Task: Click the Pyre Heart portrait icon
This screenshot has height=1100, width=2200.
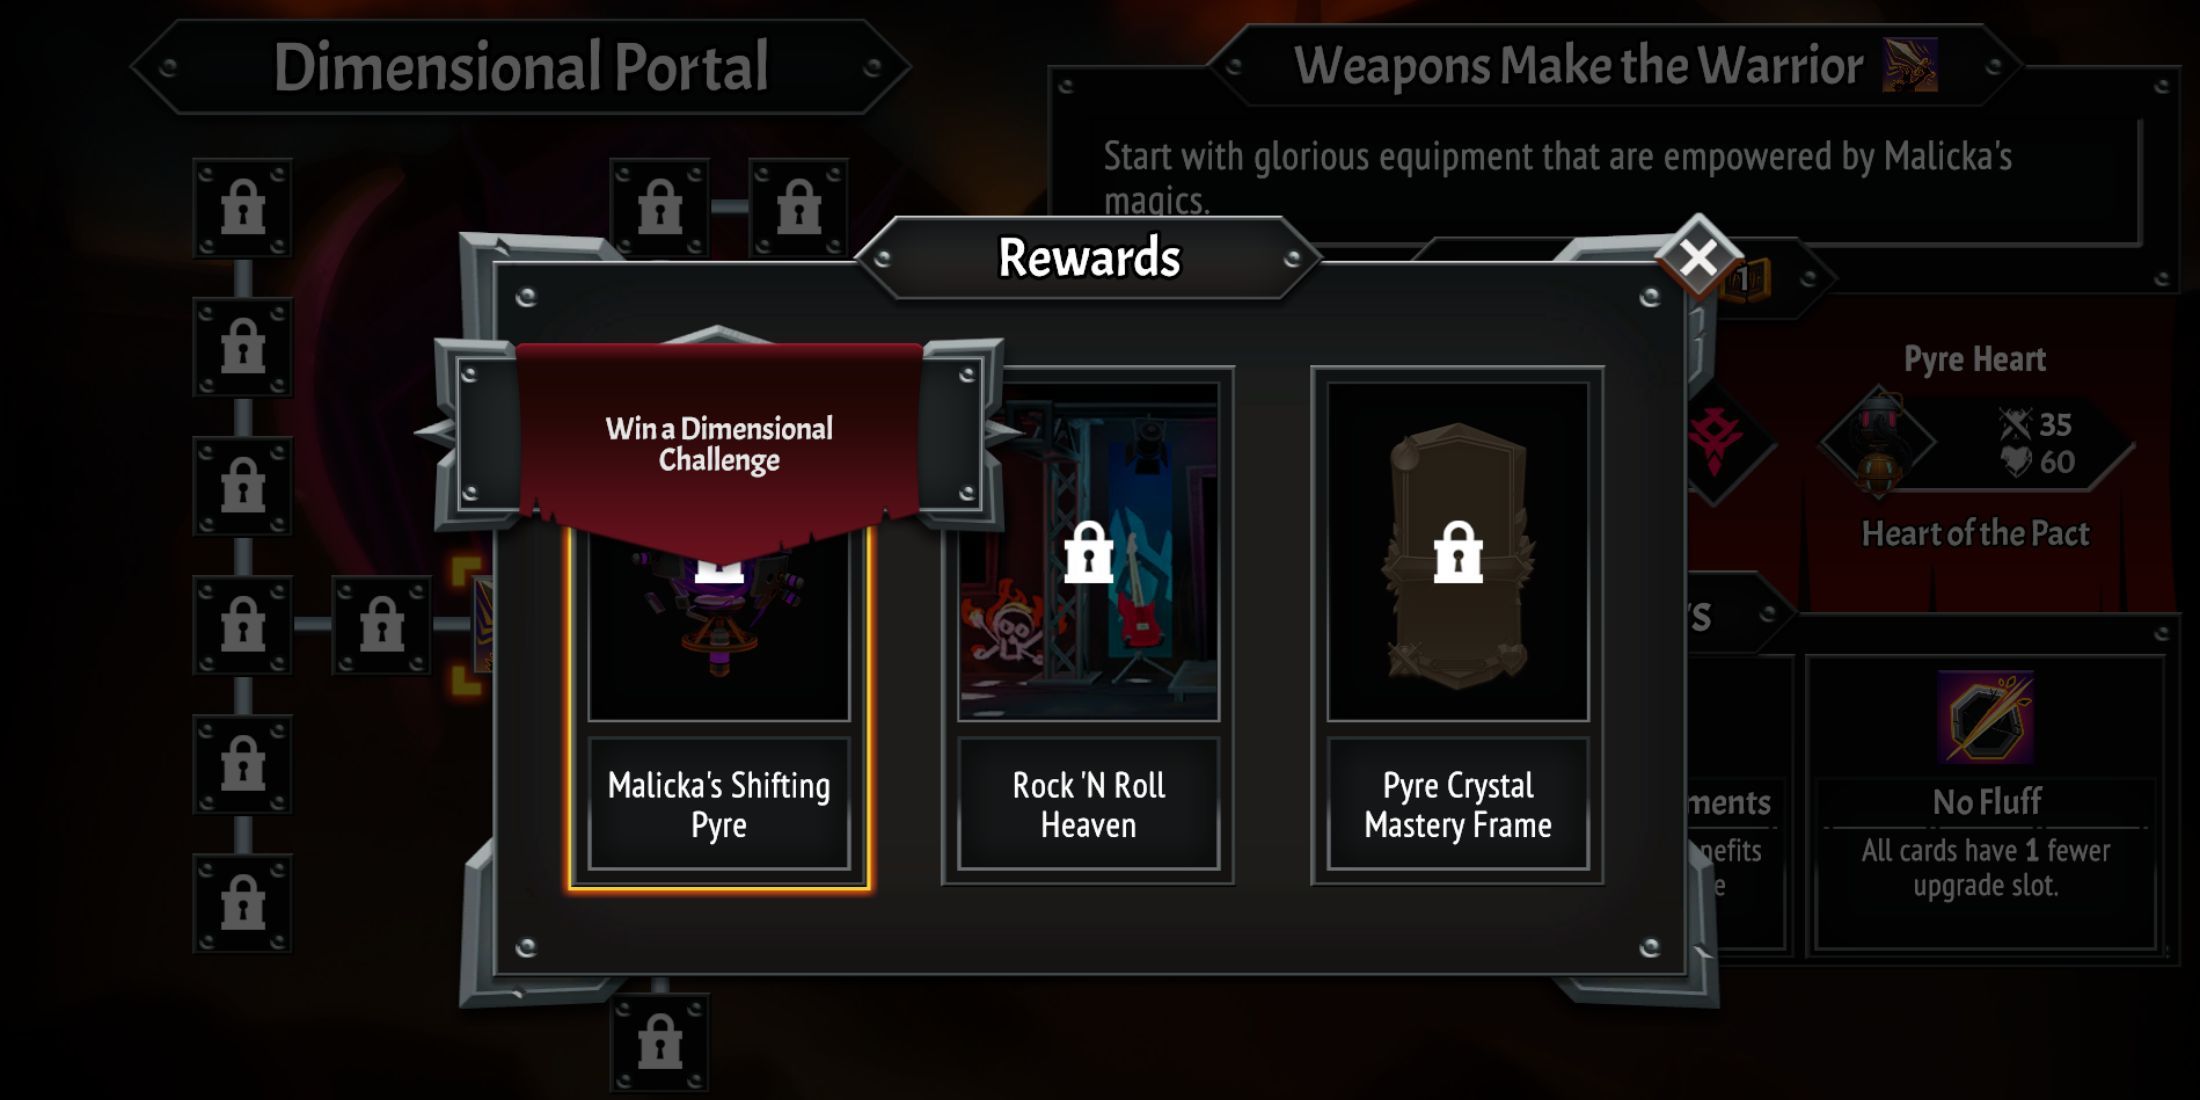Action: (1878, 441)
